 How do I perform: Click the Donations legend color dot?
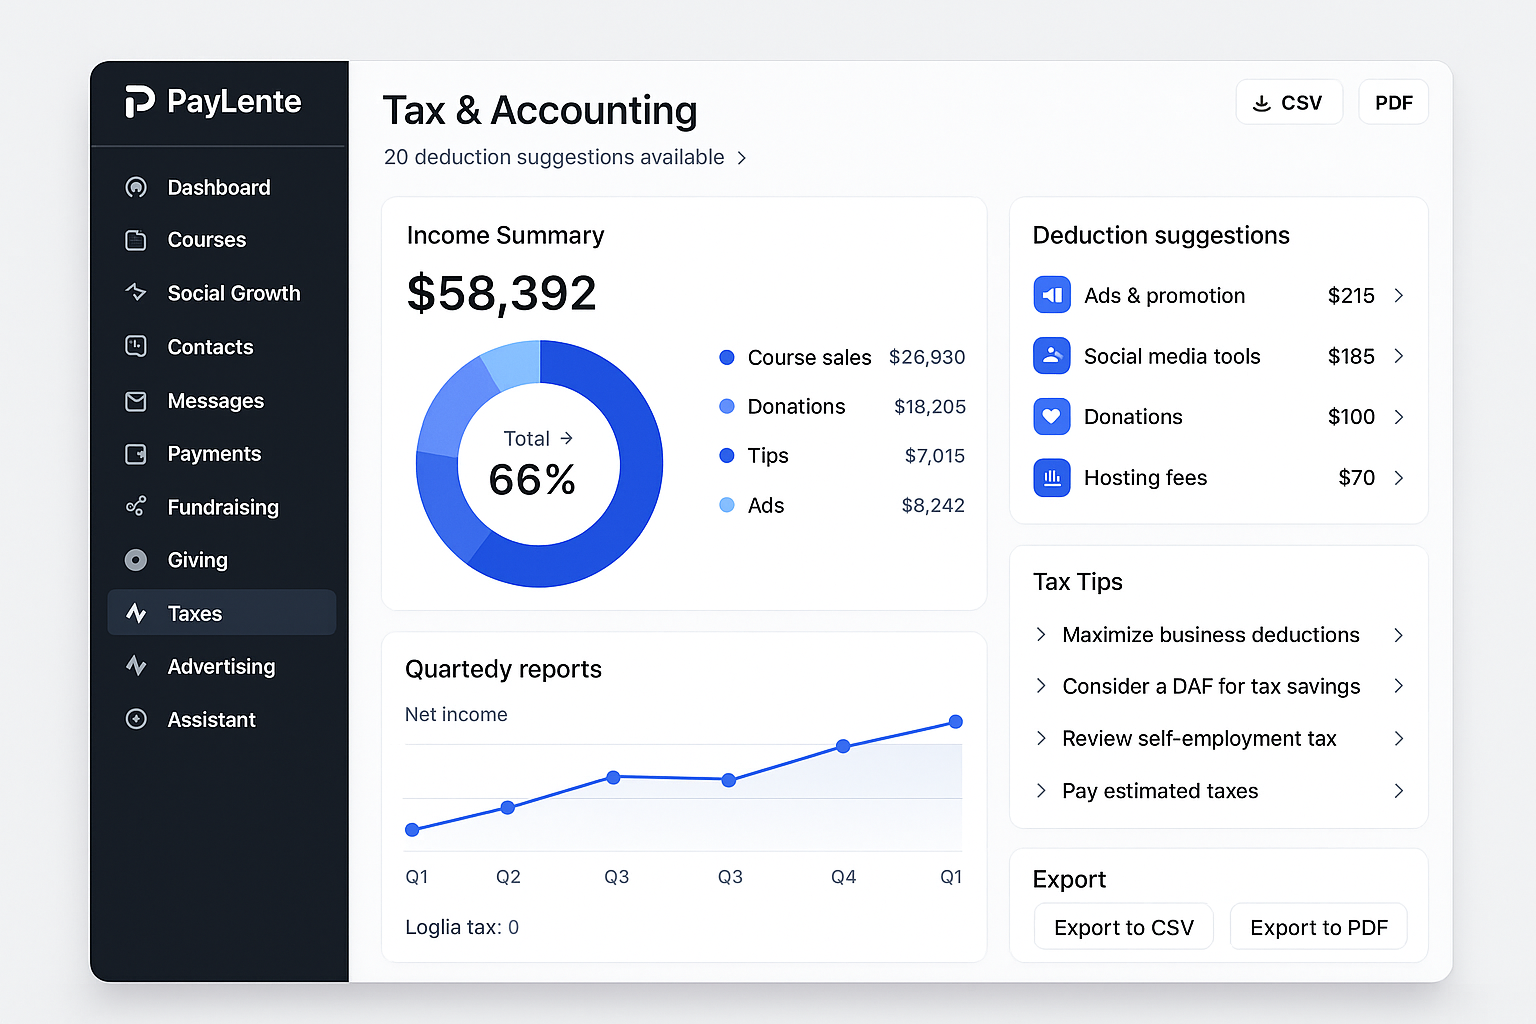coord(727,406)
